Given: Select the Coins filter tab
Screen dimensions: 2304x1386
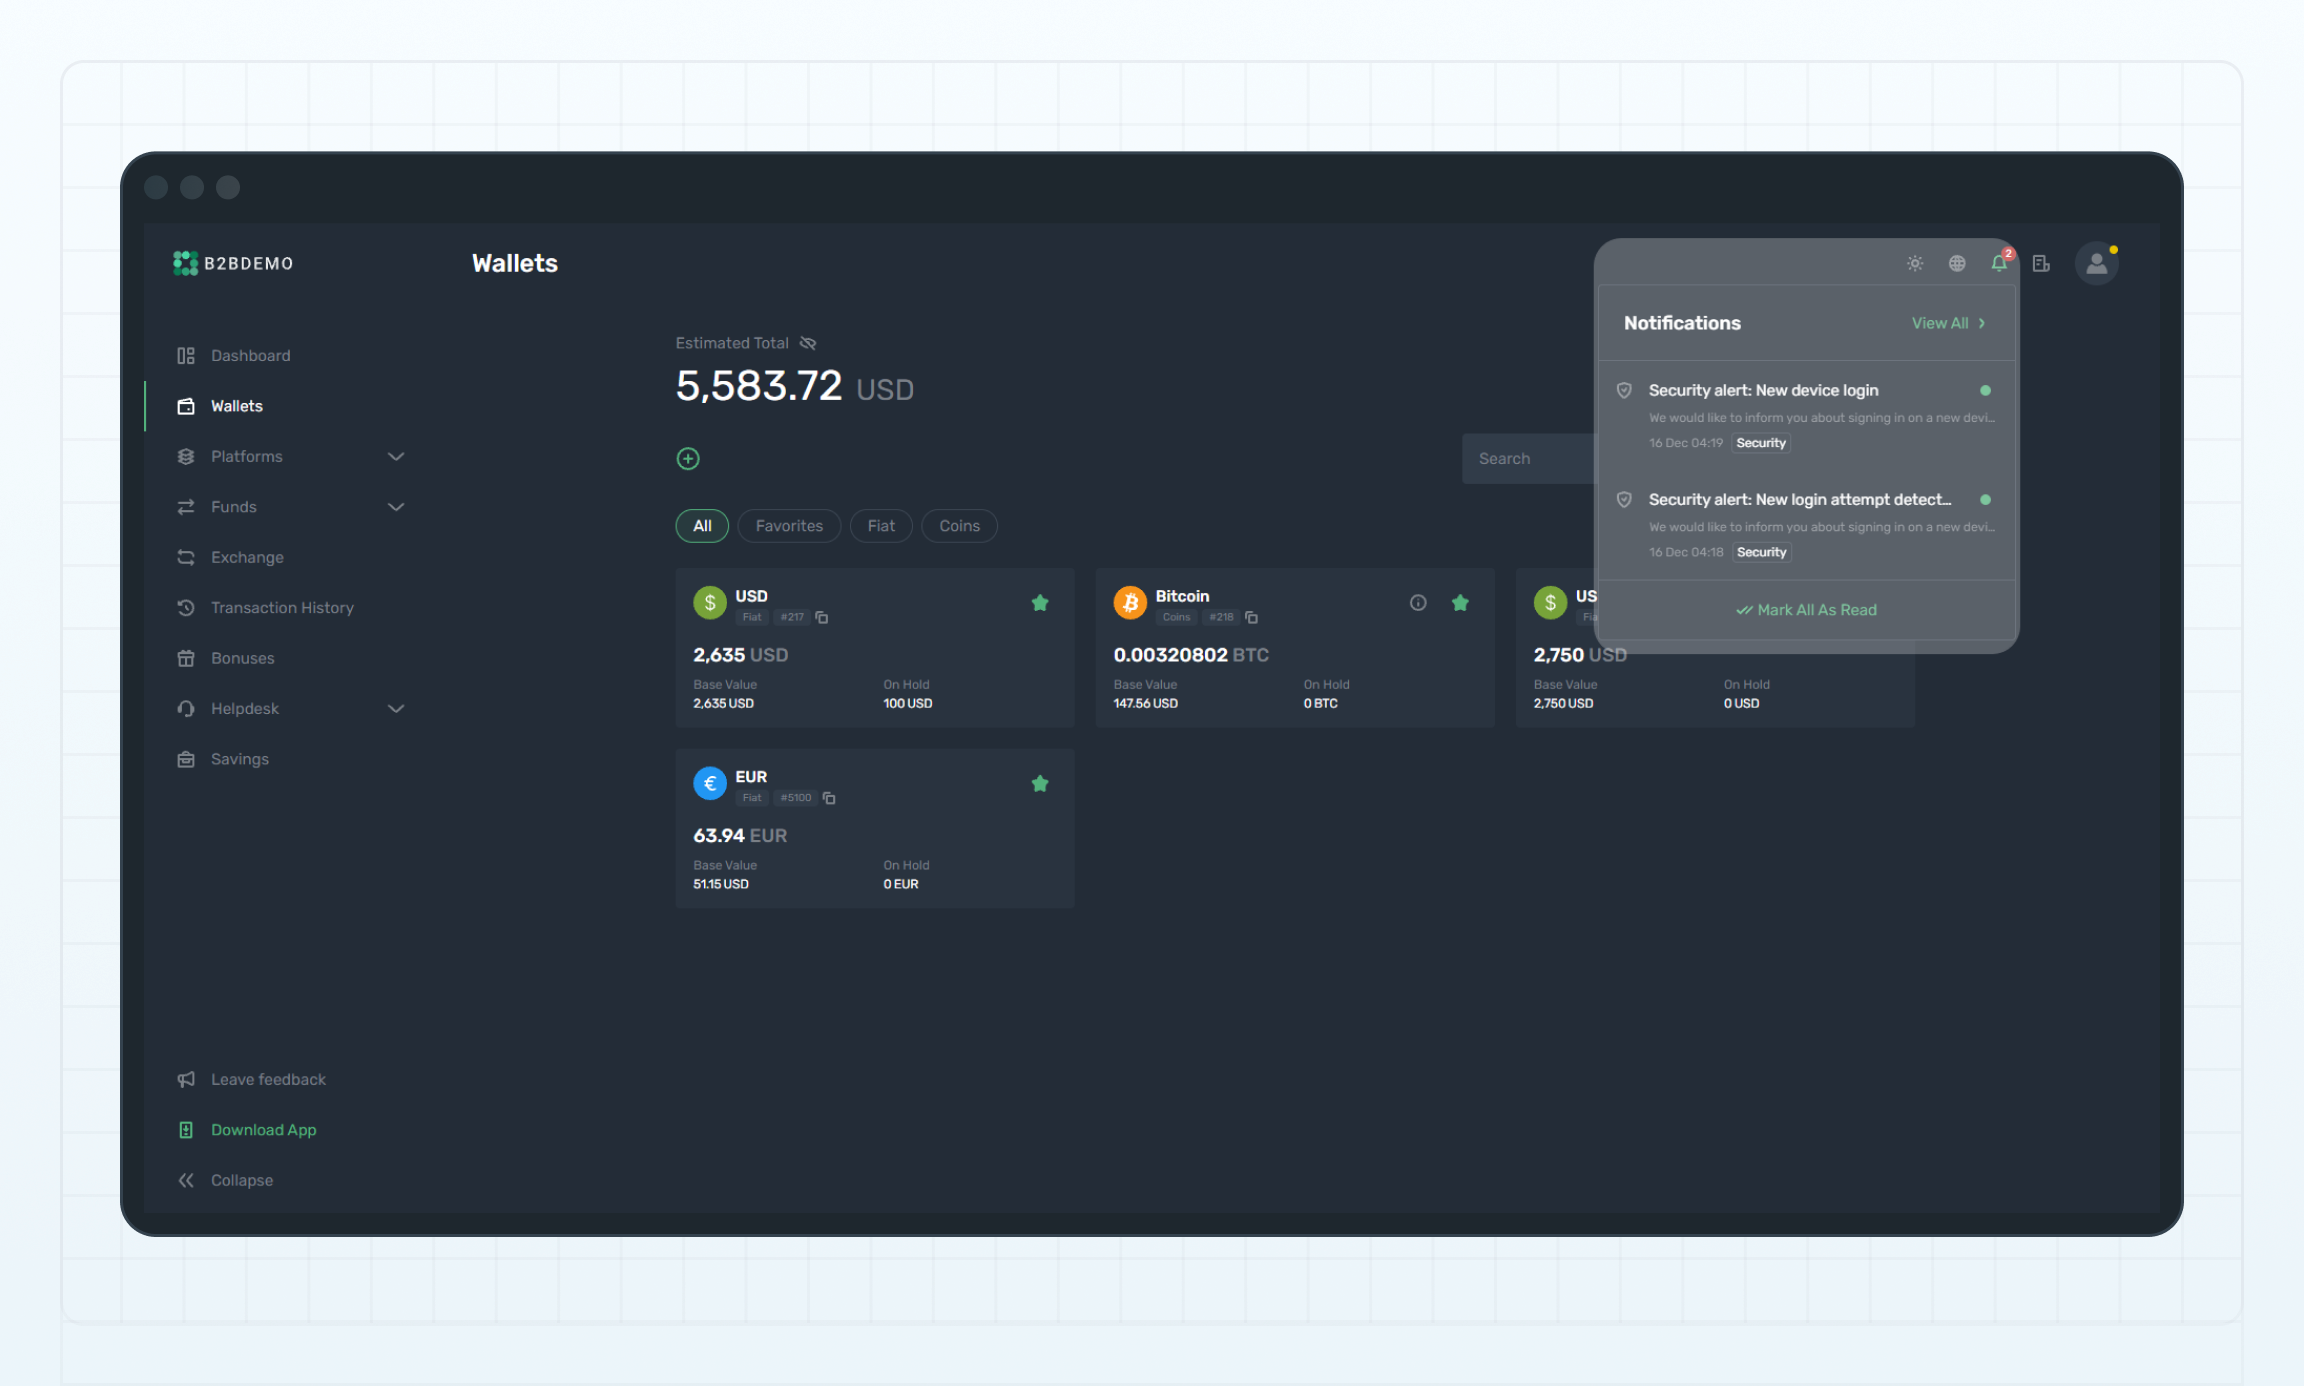Looking at the screenshot, I should (959, 526).
